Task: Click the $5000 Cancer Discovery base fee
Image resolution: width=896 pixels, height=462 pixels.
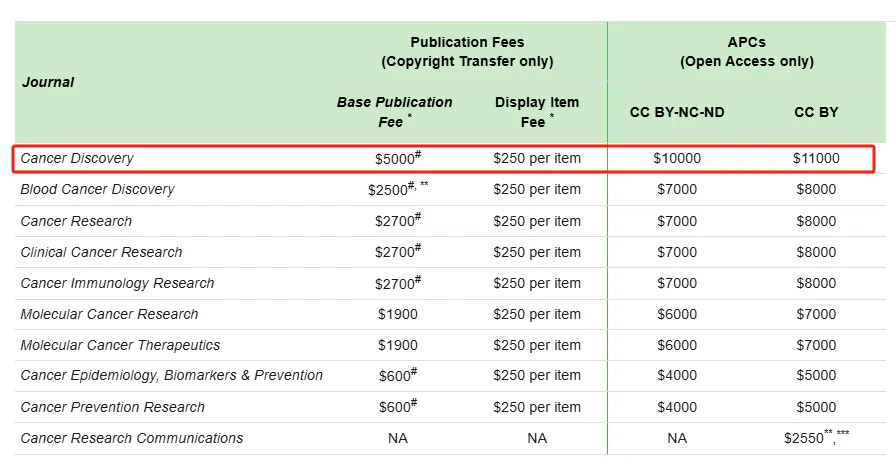Action: 398,158
